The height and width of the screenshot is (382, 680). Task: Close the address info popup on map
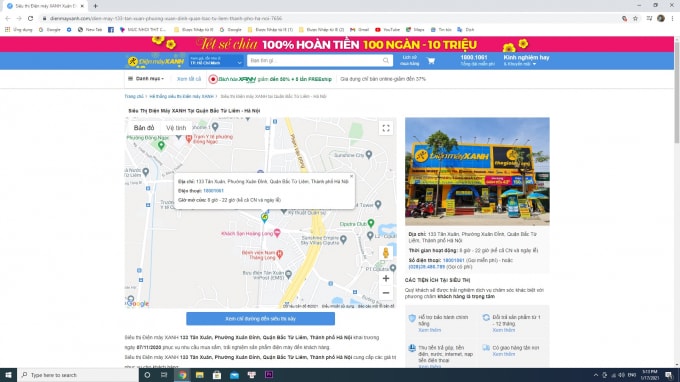[x=351, y=176]
